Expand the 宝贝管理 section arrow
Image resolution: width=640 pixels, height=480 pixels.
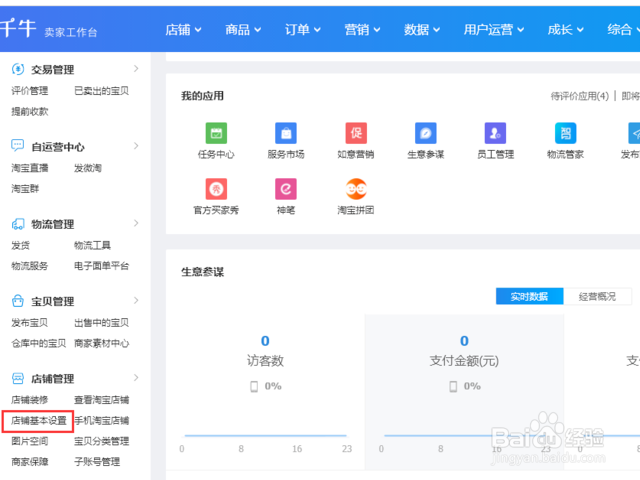tap(136, 300)
